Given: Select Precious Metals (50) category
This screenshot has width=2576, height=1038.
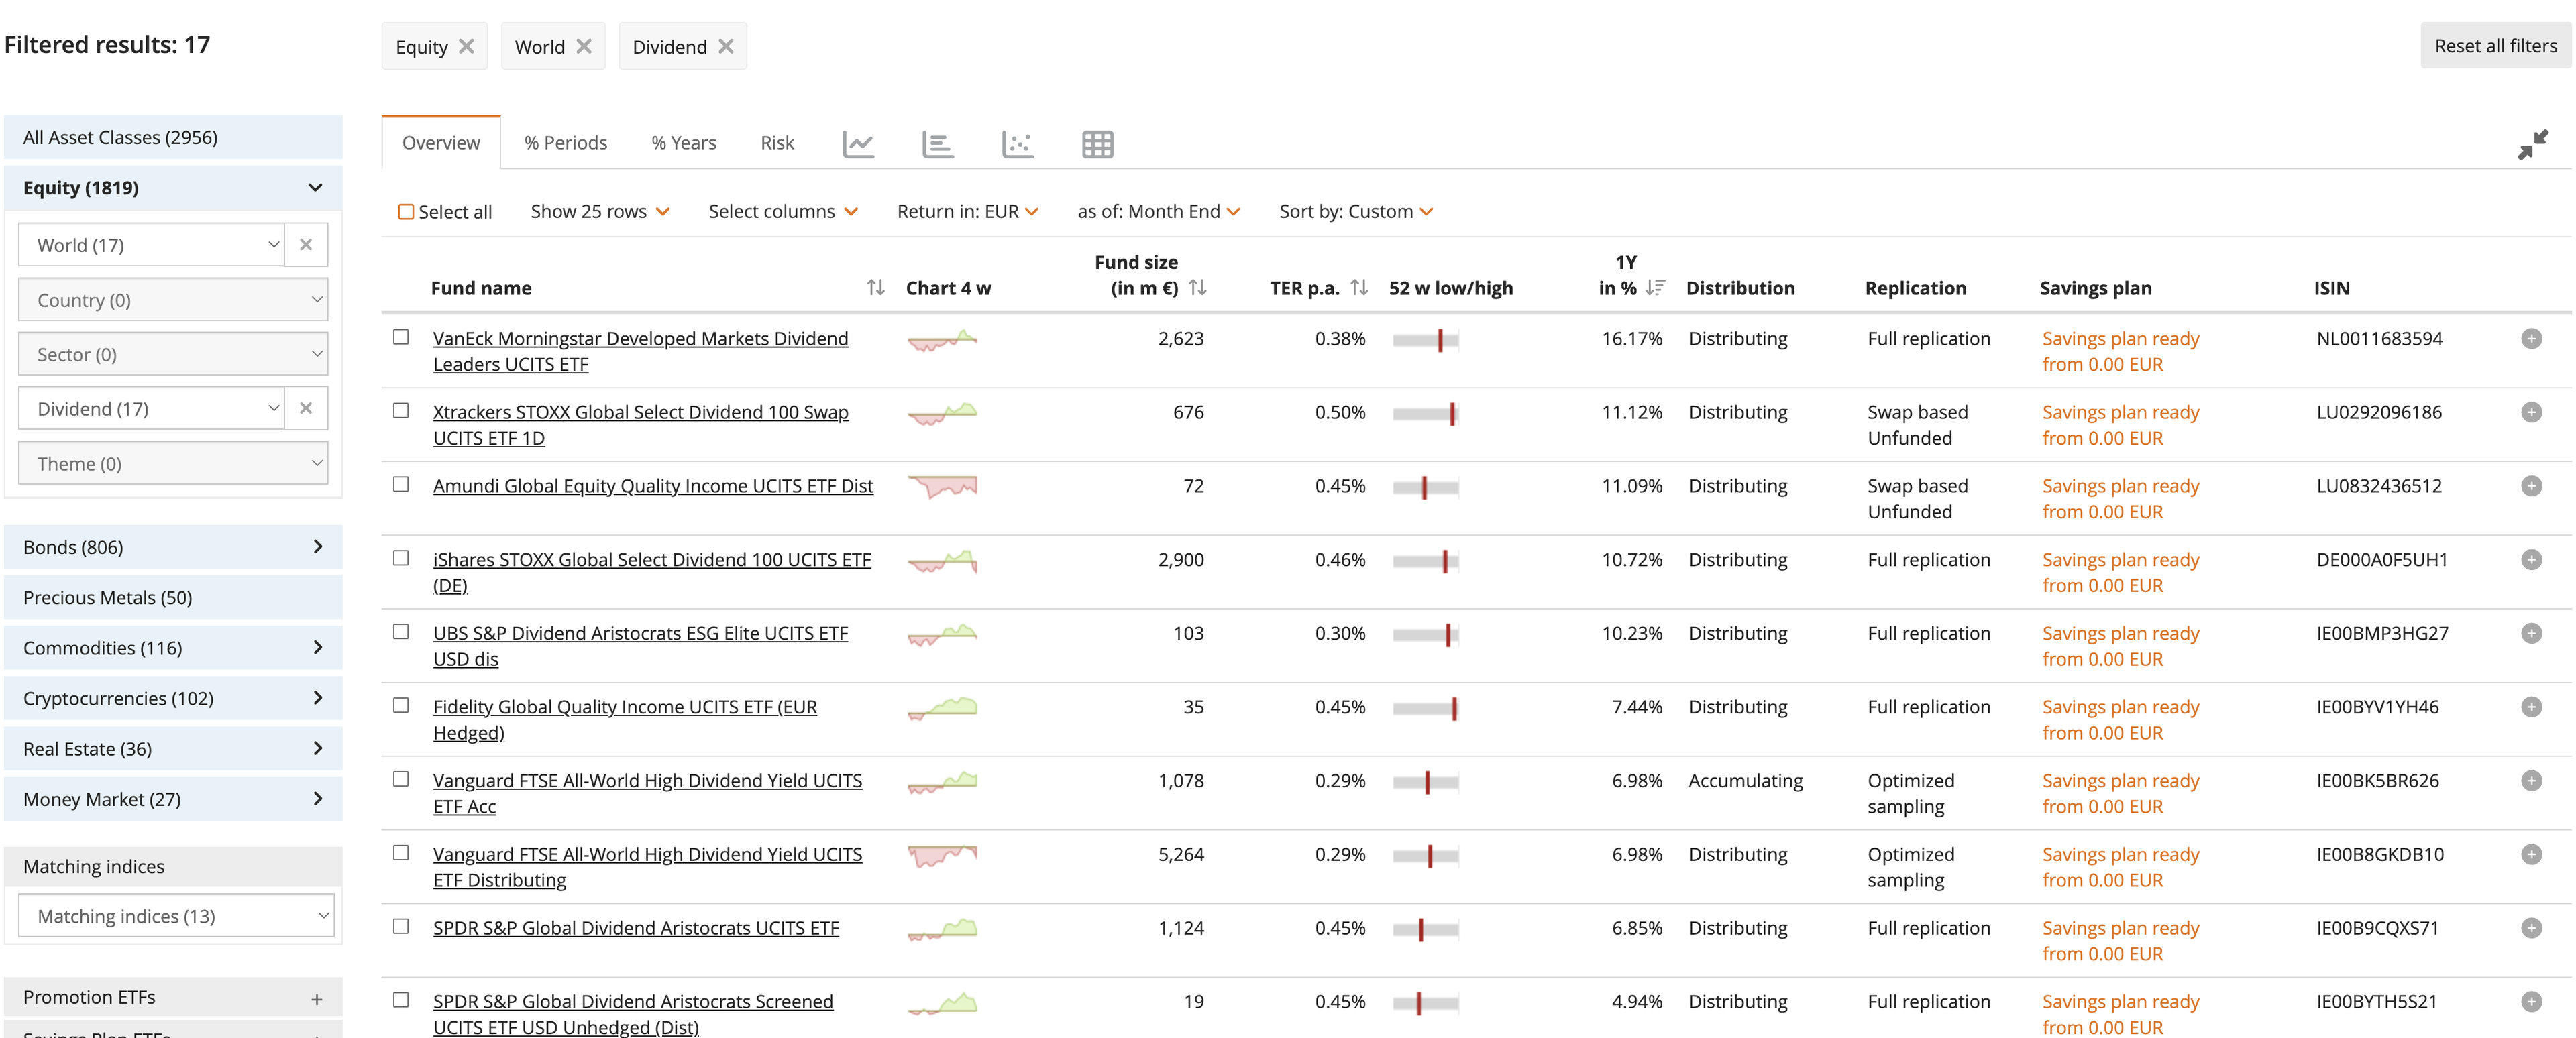Looking at the screenshot, I should coord(173,598).
